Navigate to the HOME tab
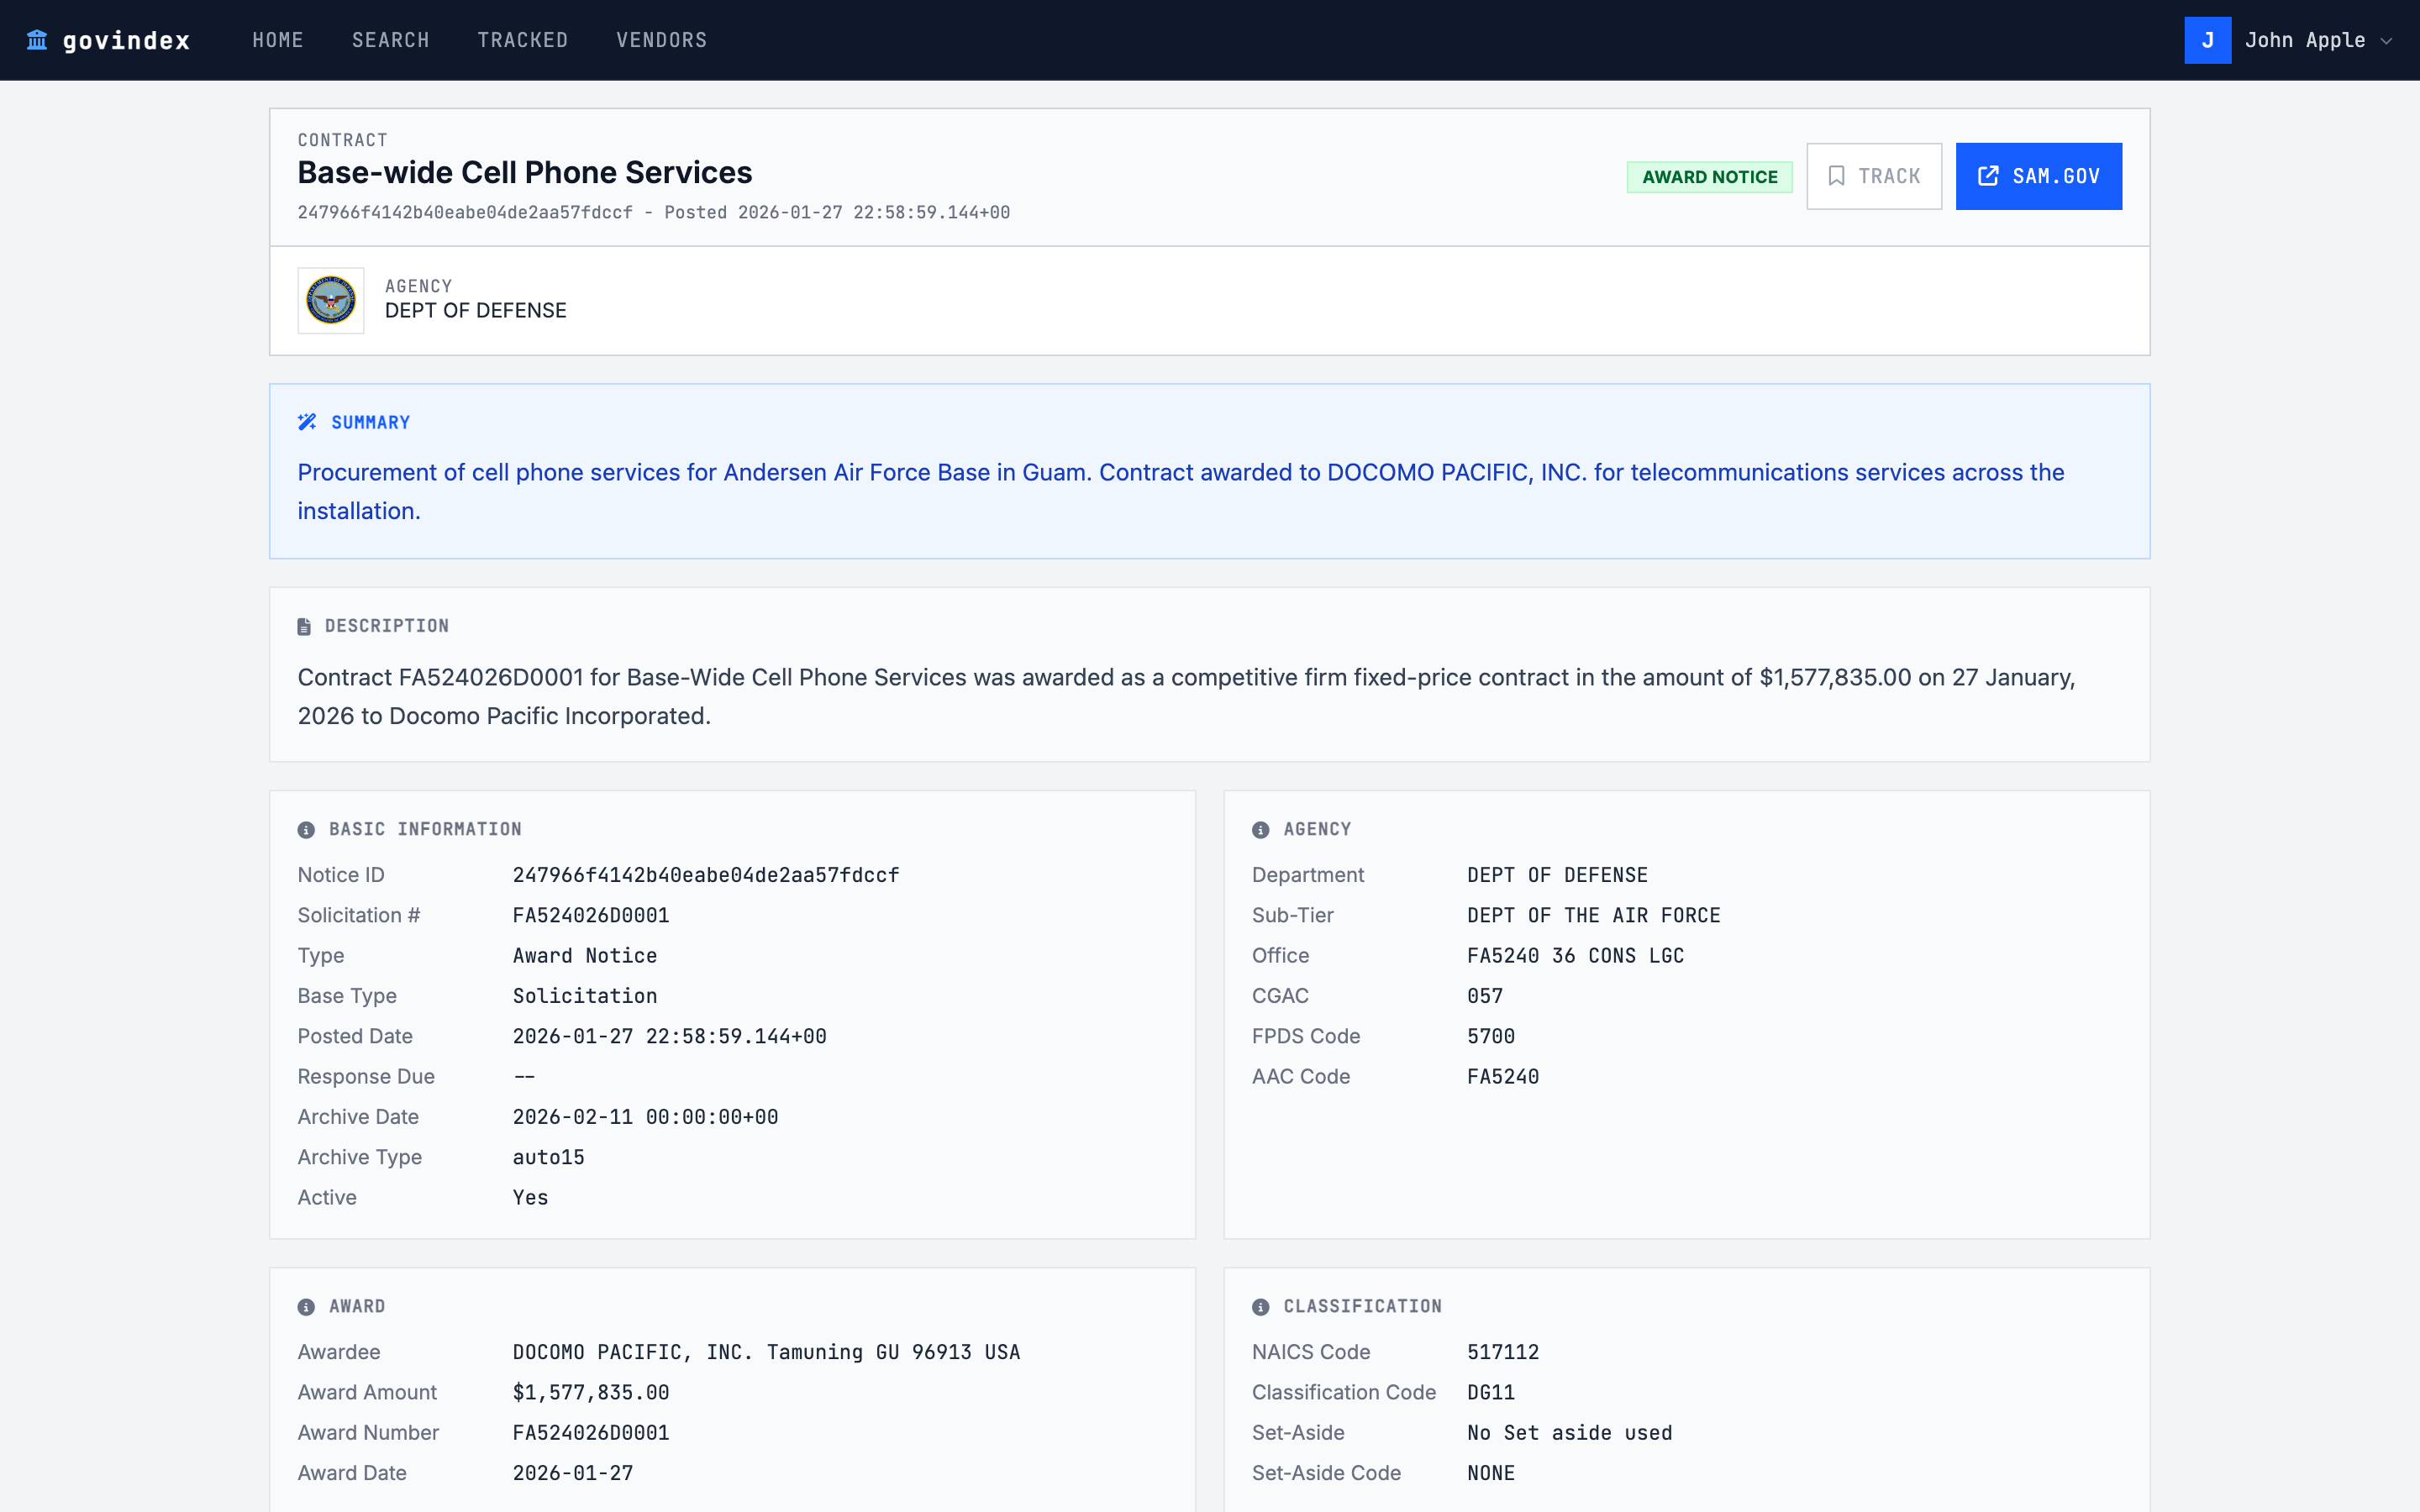2420x1512 pixels. click(x=277, y=40)
